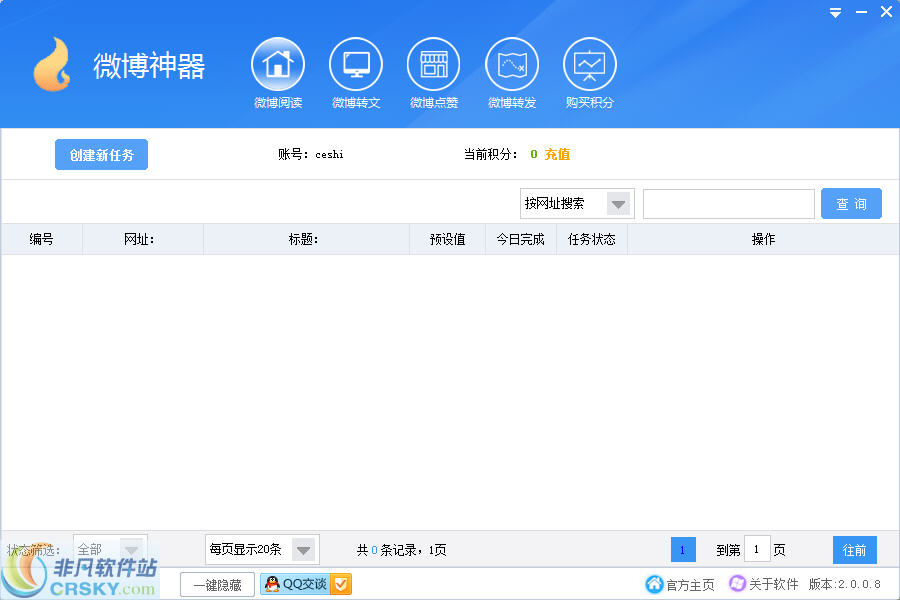
Task: Select page 1 in pagination
Action: [683, 549]
